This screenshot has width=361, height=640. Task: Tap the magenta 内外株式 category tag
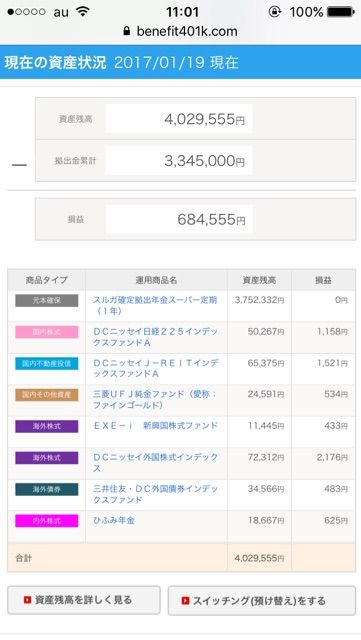[47, 521]
